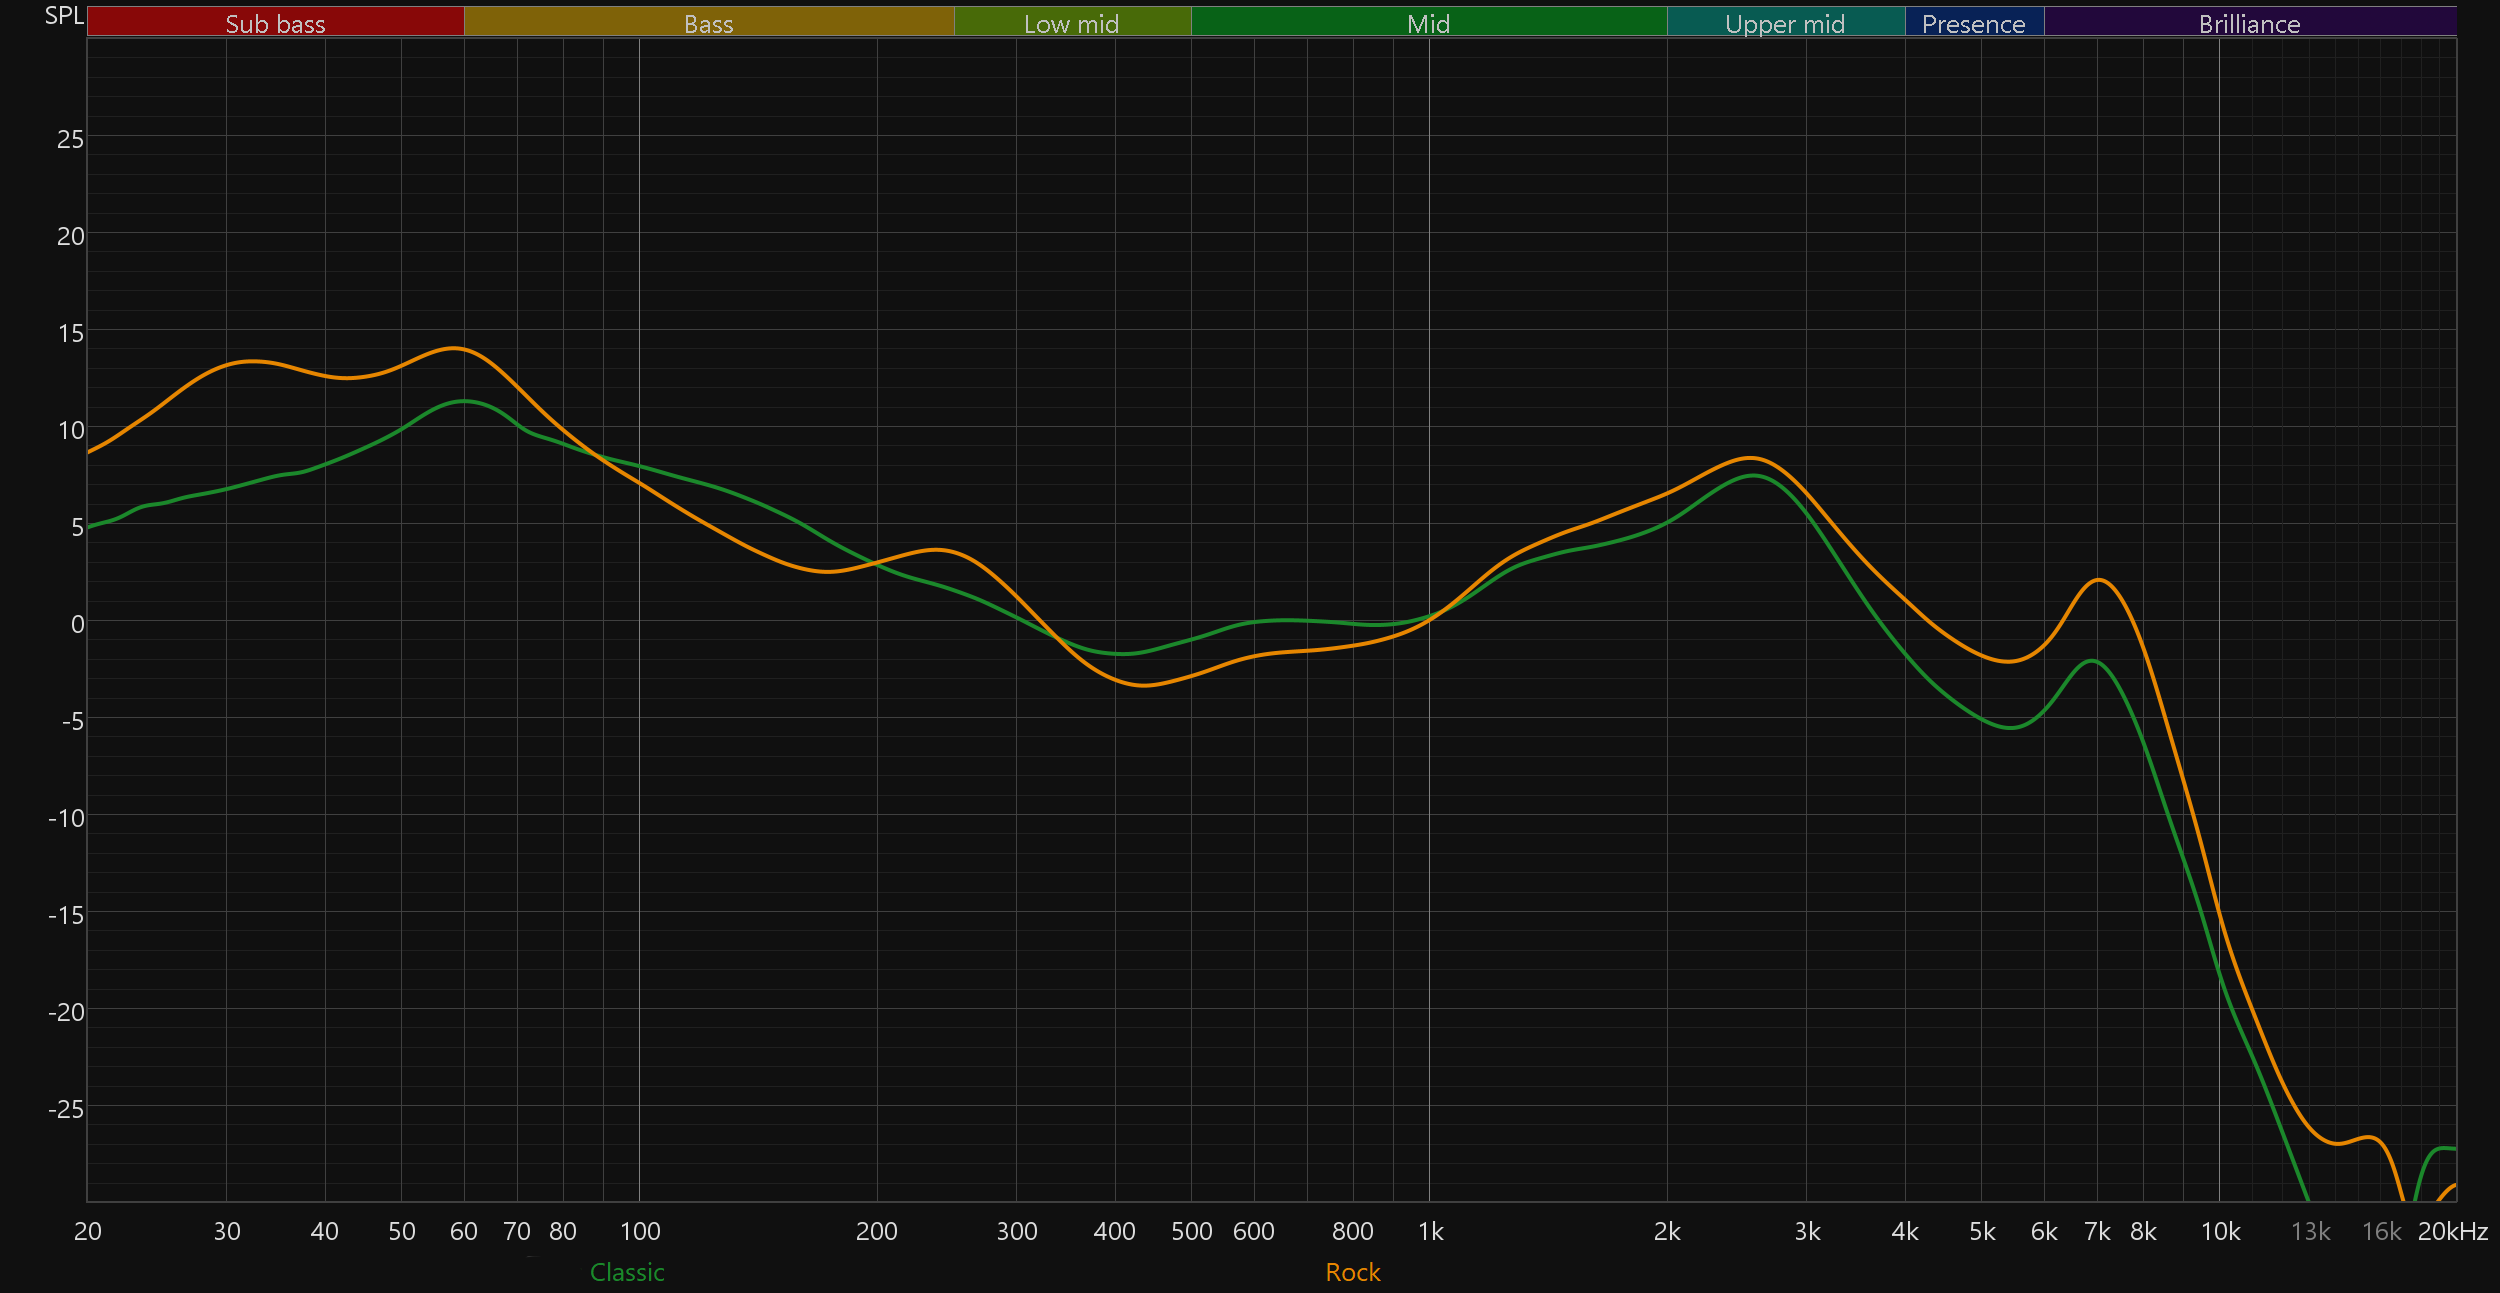The width and height of the screenshot is (2500, 1293).
Task: Toggle the orange Rock legend label
Action: [x=1352, y=1272]
